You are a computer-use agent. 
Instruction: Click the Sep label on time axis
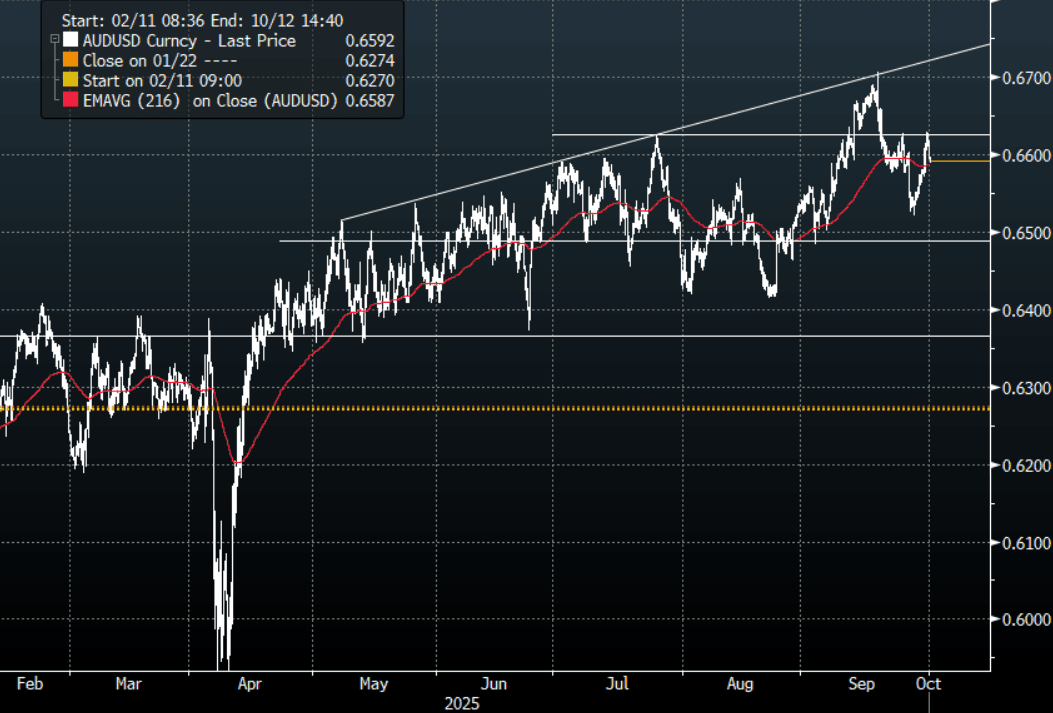[x=862, y=685]
